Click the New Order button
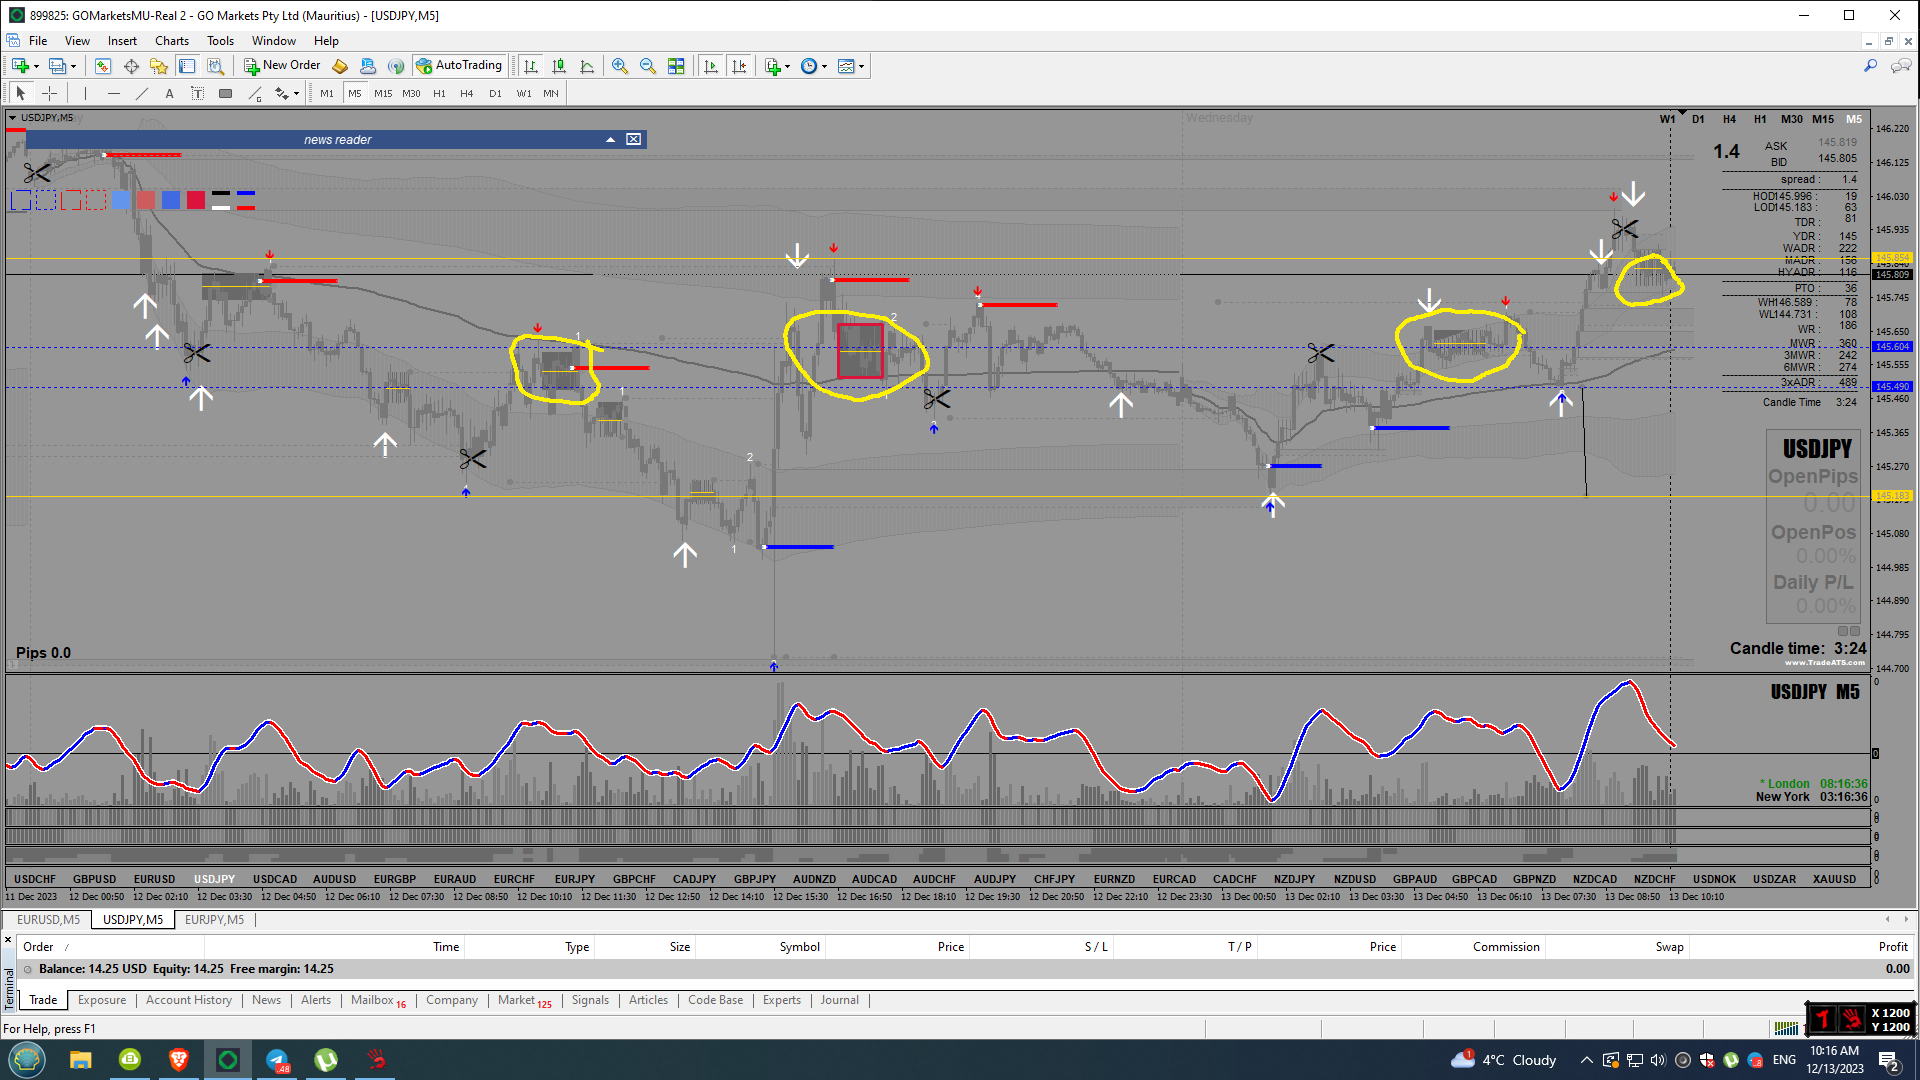1920x1080 pixels. [282, 66]
